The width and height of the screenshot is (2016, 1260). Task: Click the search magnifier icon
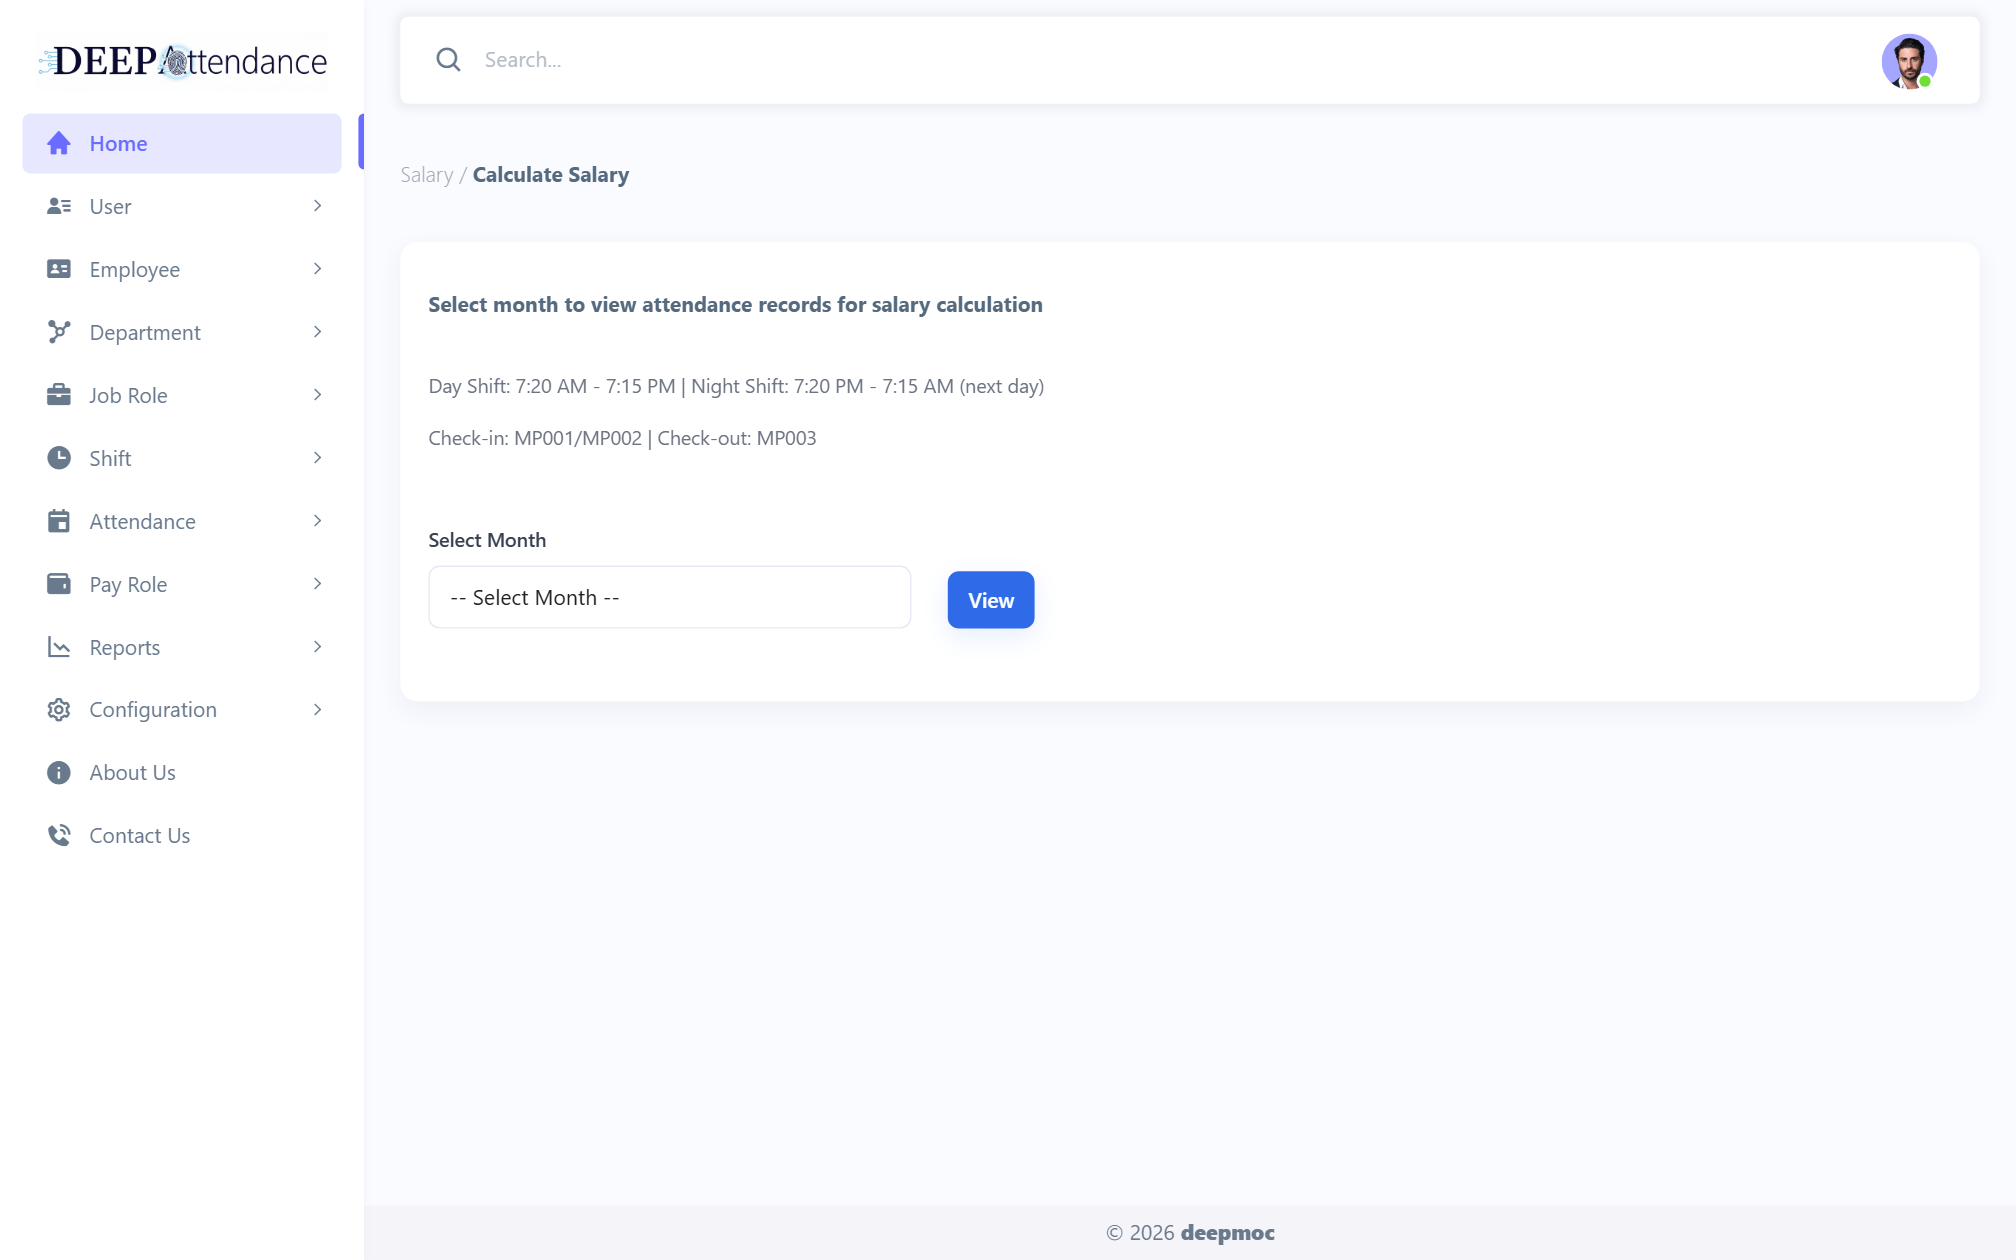click(x=448, y=60)
